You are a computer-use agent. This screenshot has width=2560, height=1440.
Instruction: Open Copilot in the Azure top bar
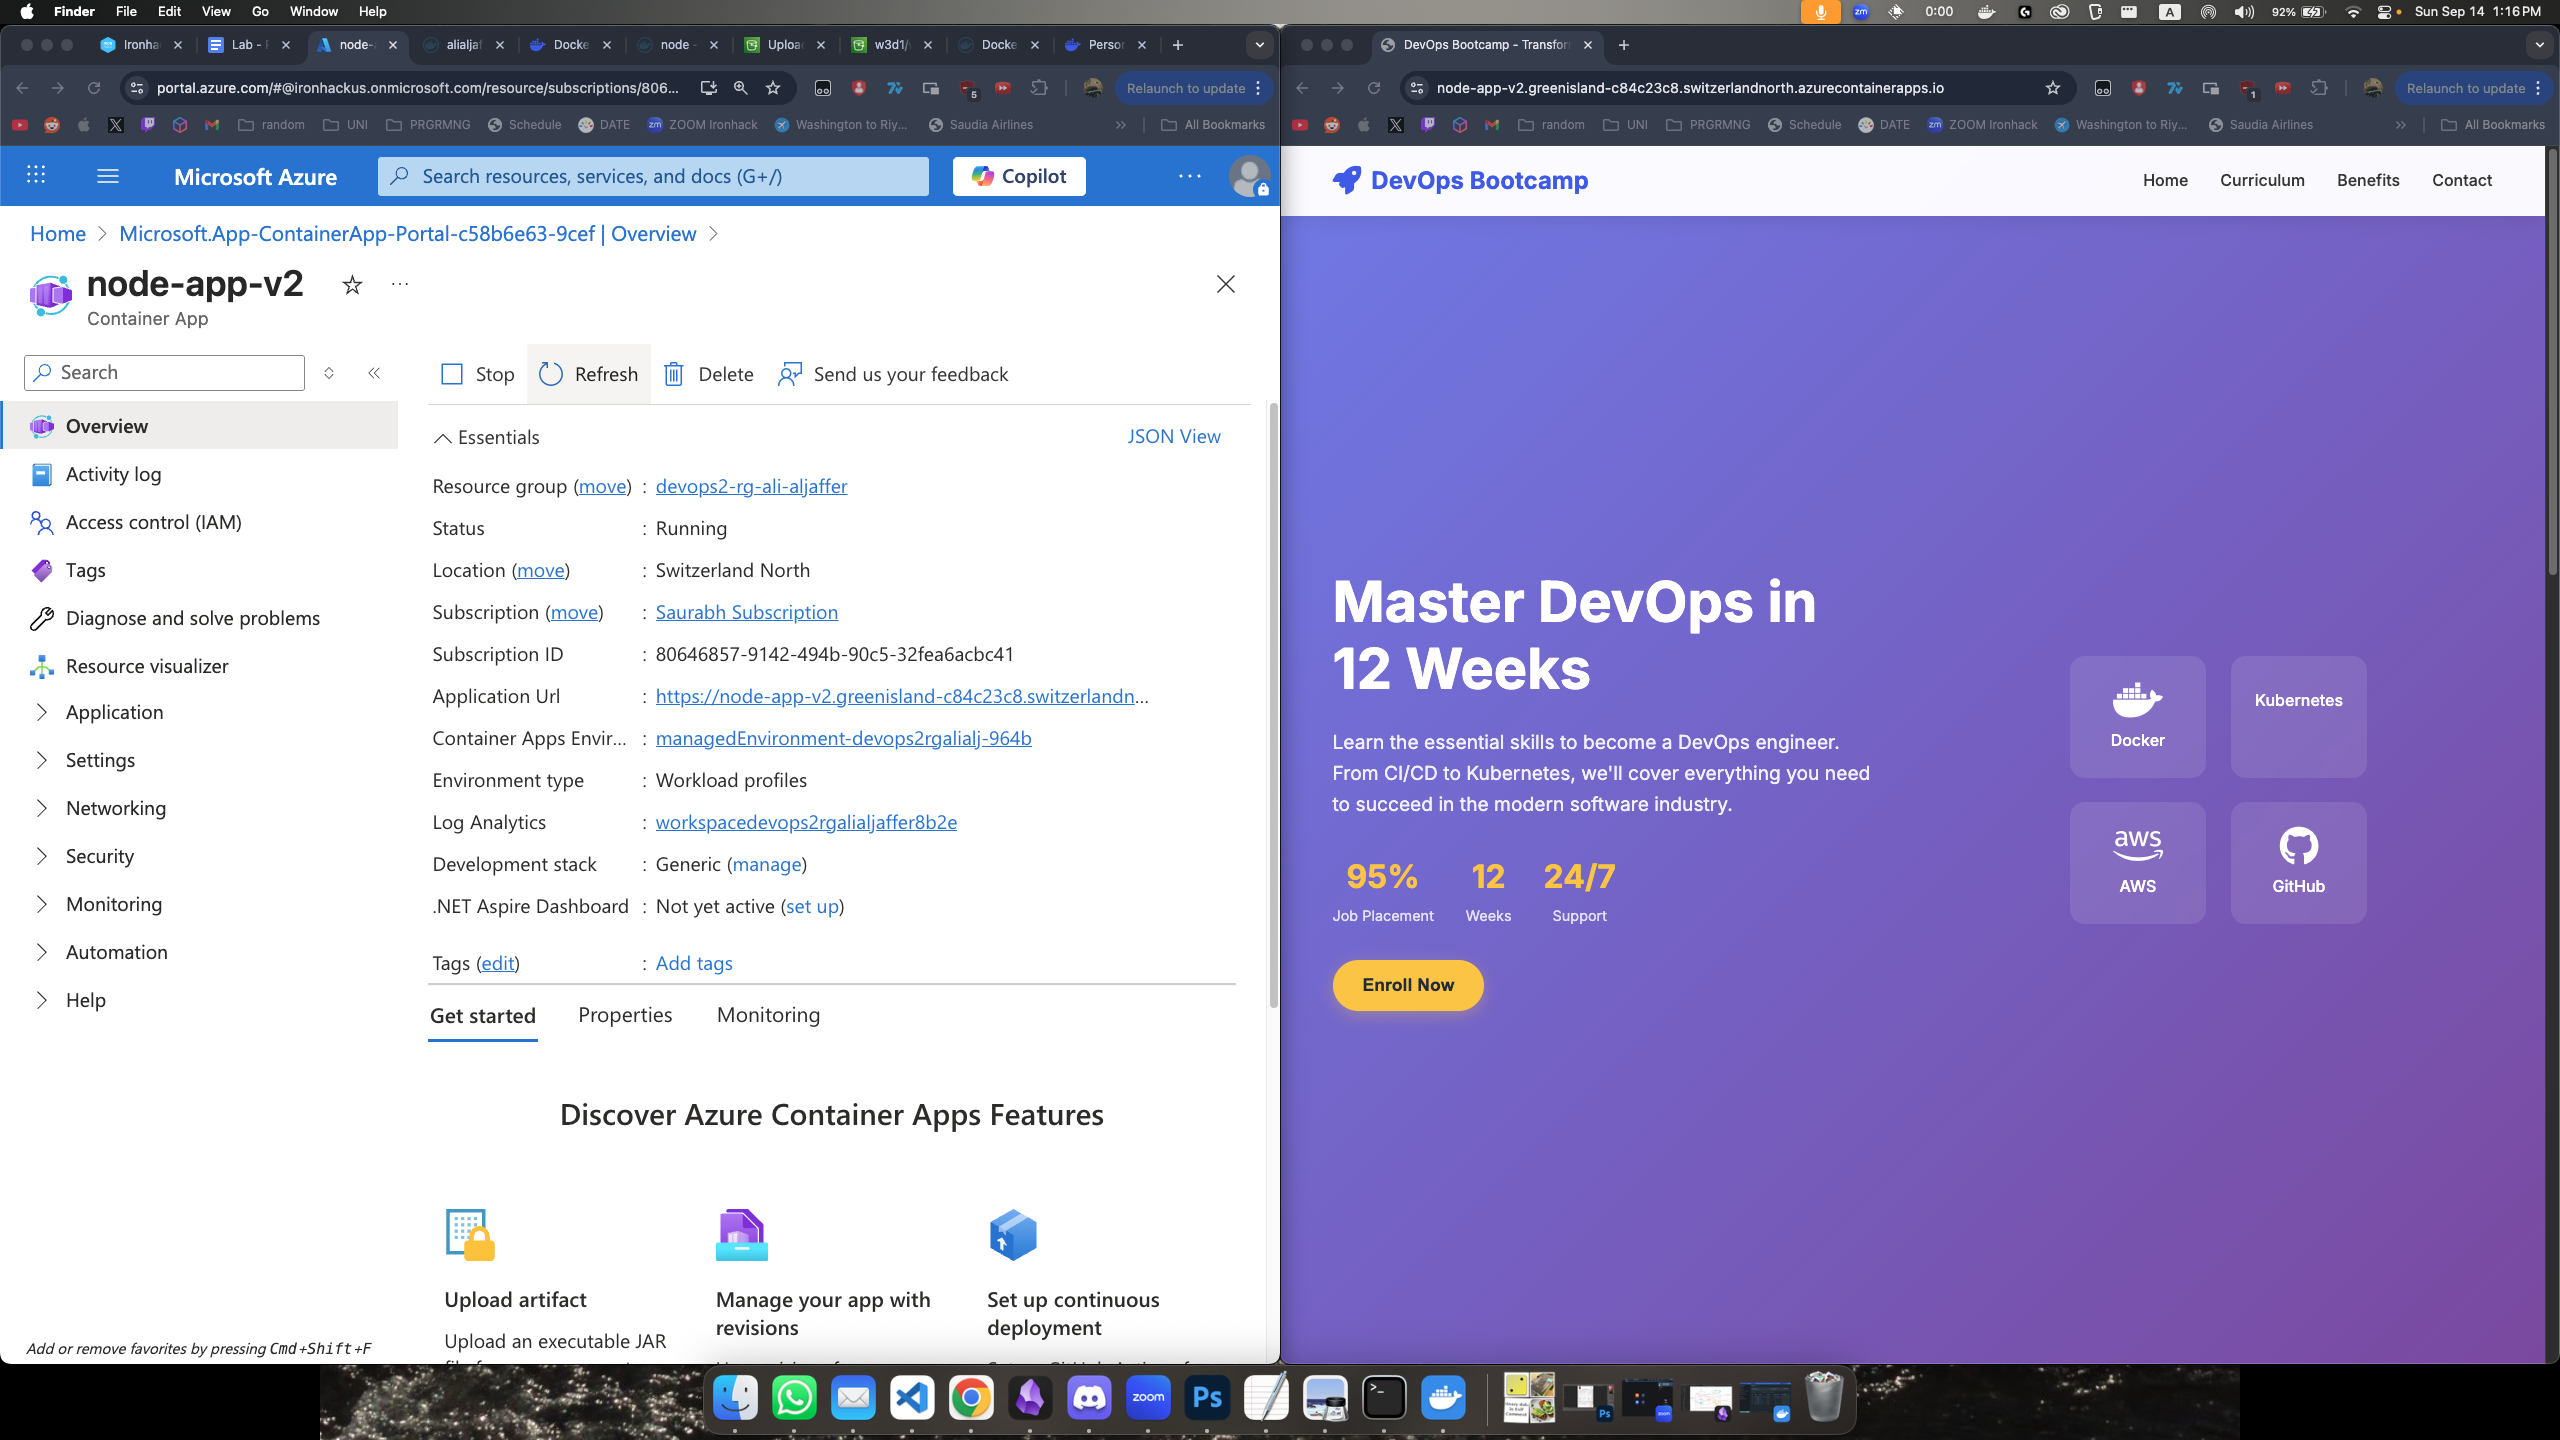1018,176
